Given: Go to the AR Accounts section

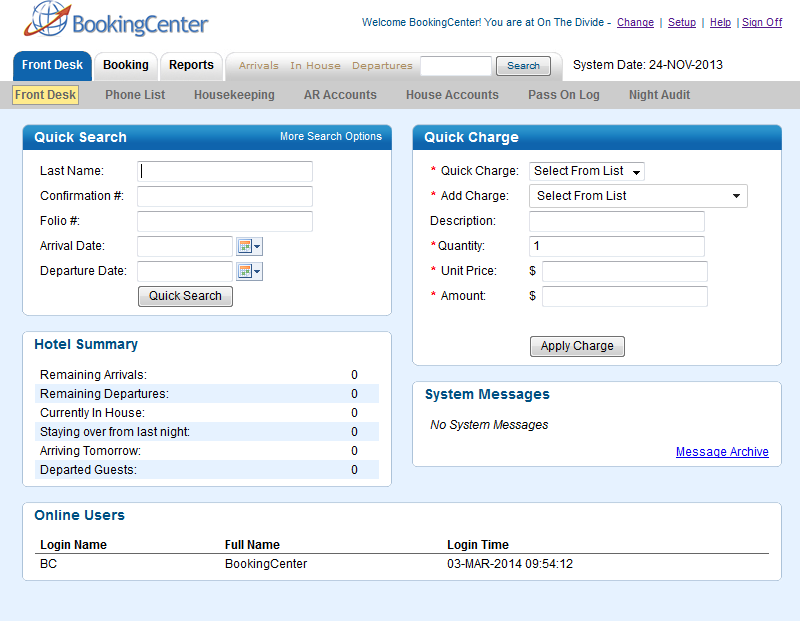Looking at the screenshot, I should (x=340, y=95).
